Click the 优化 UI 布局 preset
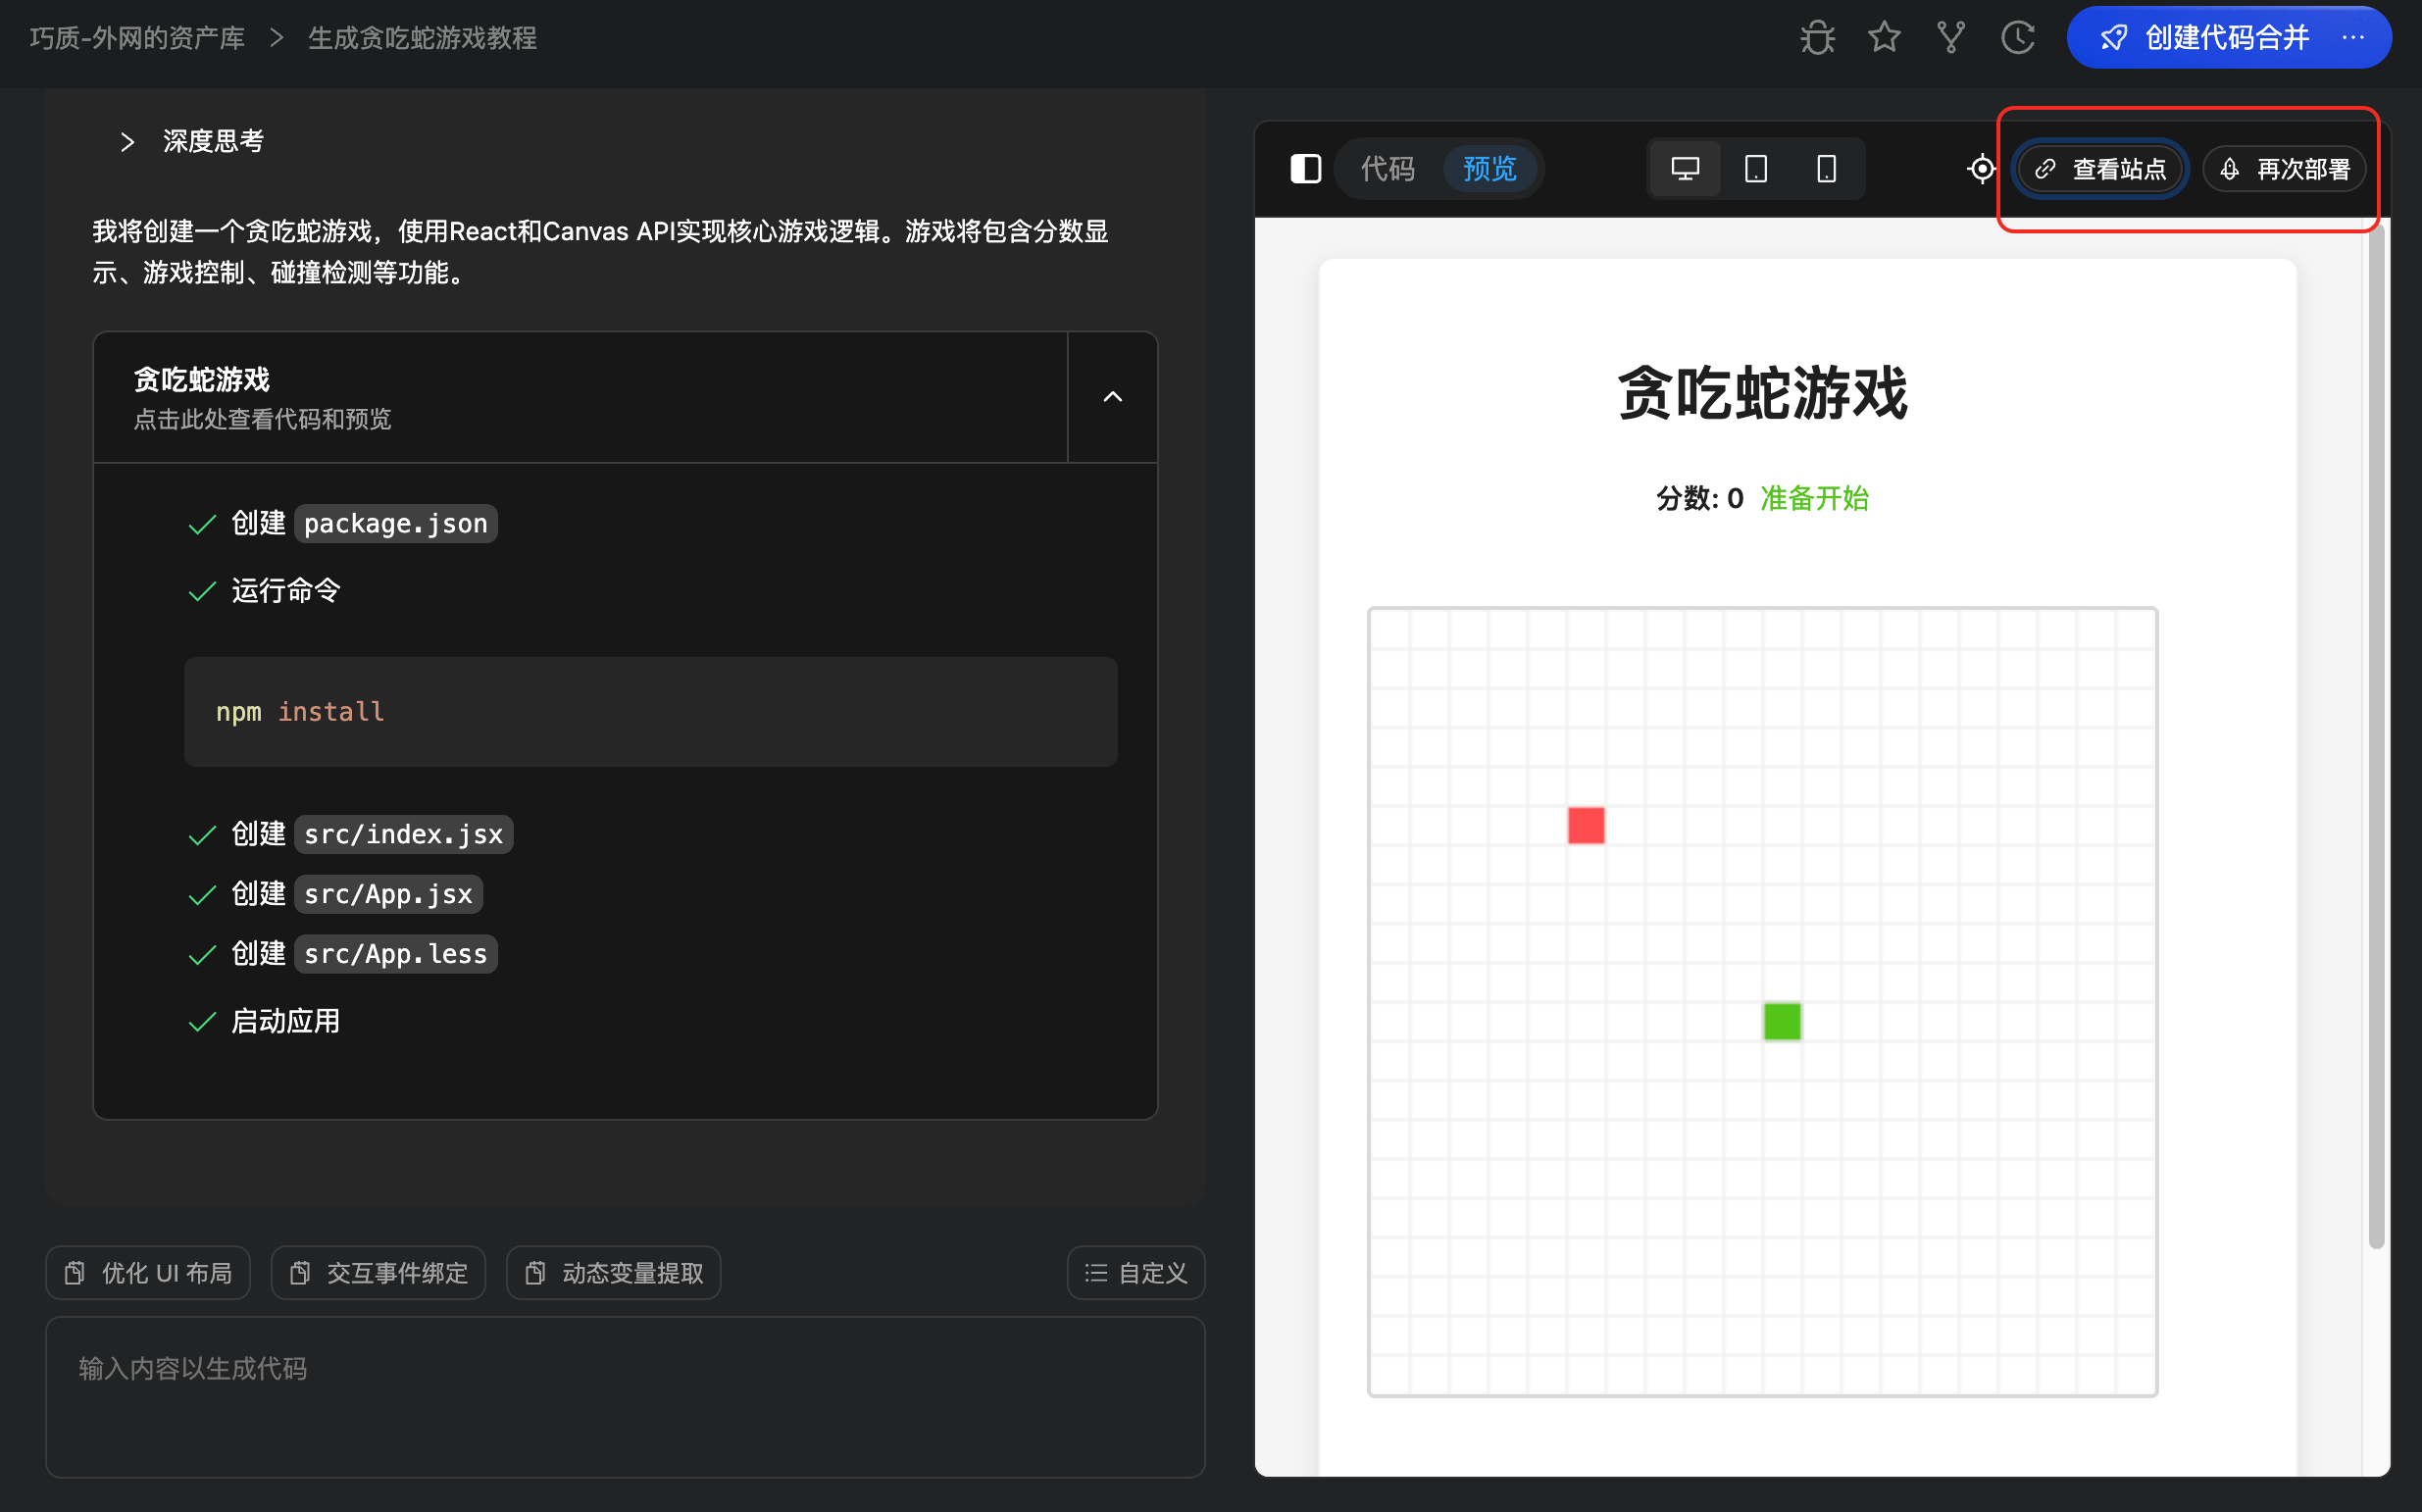The image size is (2422, 1512). [x=148, y=1272]
